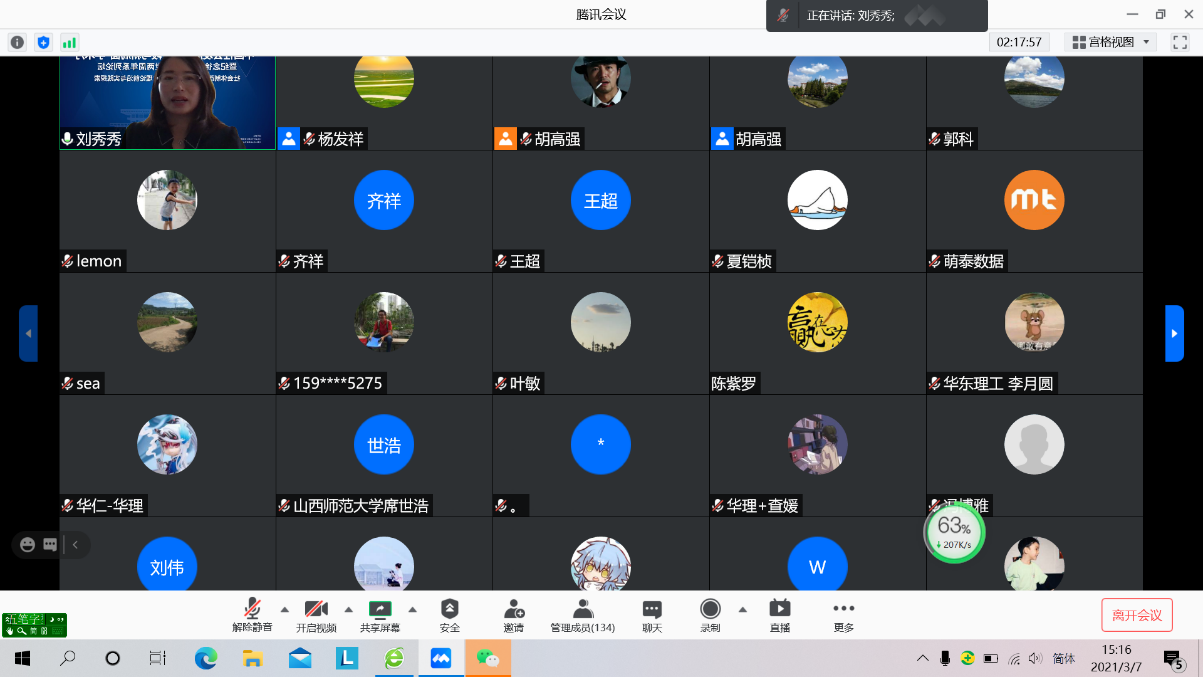
Task: Click the blue shield security status icon
Action: click(43, 42)
